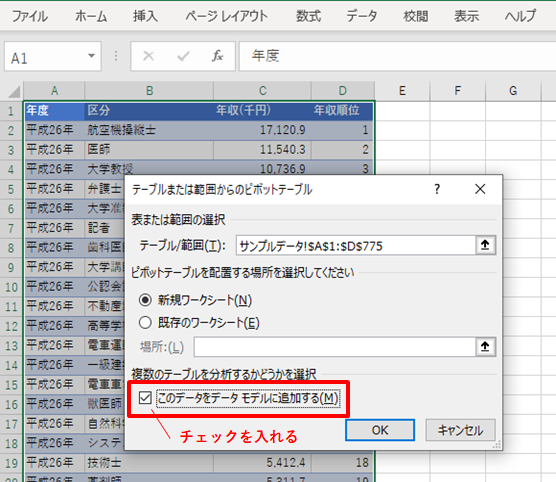Open the 挿入 ribbon tab
Viewport: 556px width, 482px height.
click(145, 16)
